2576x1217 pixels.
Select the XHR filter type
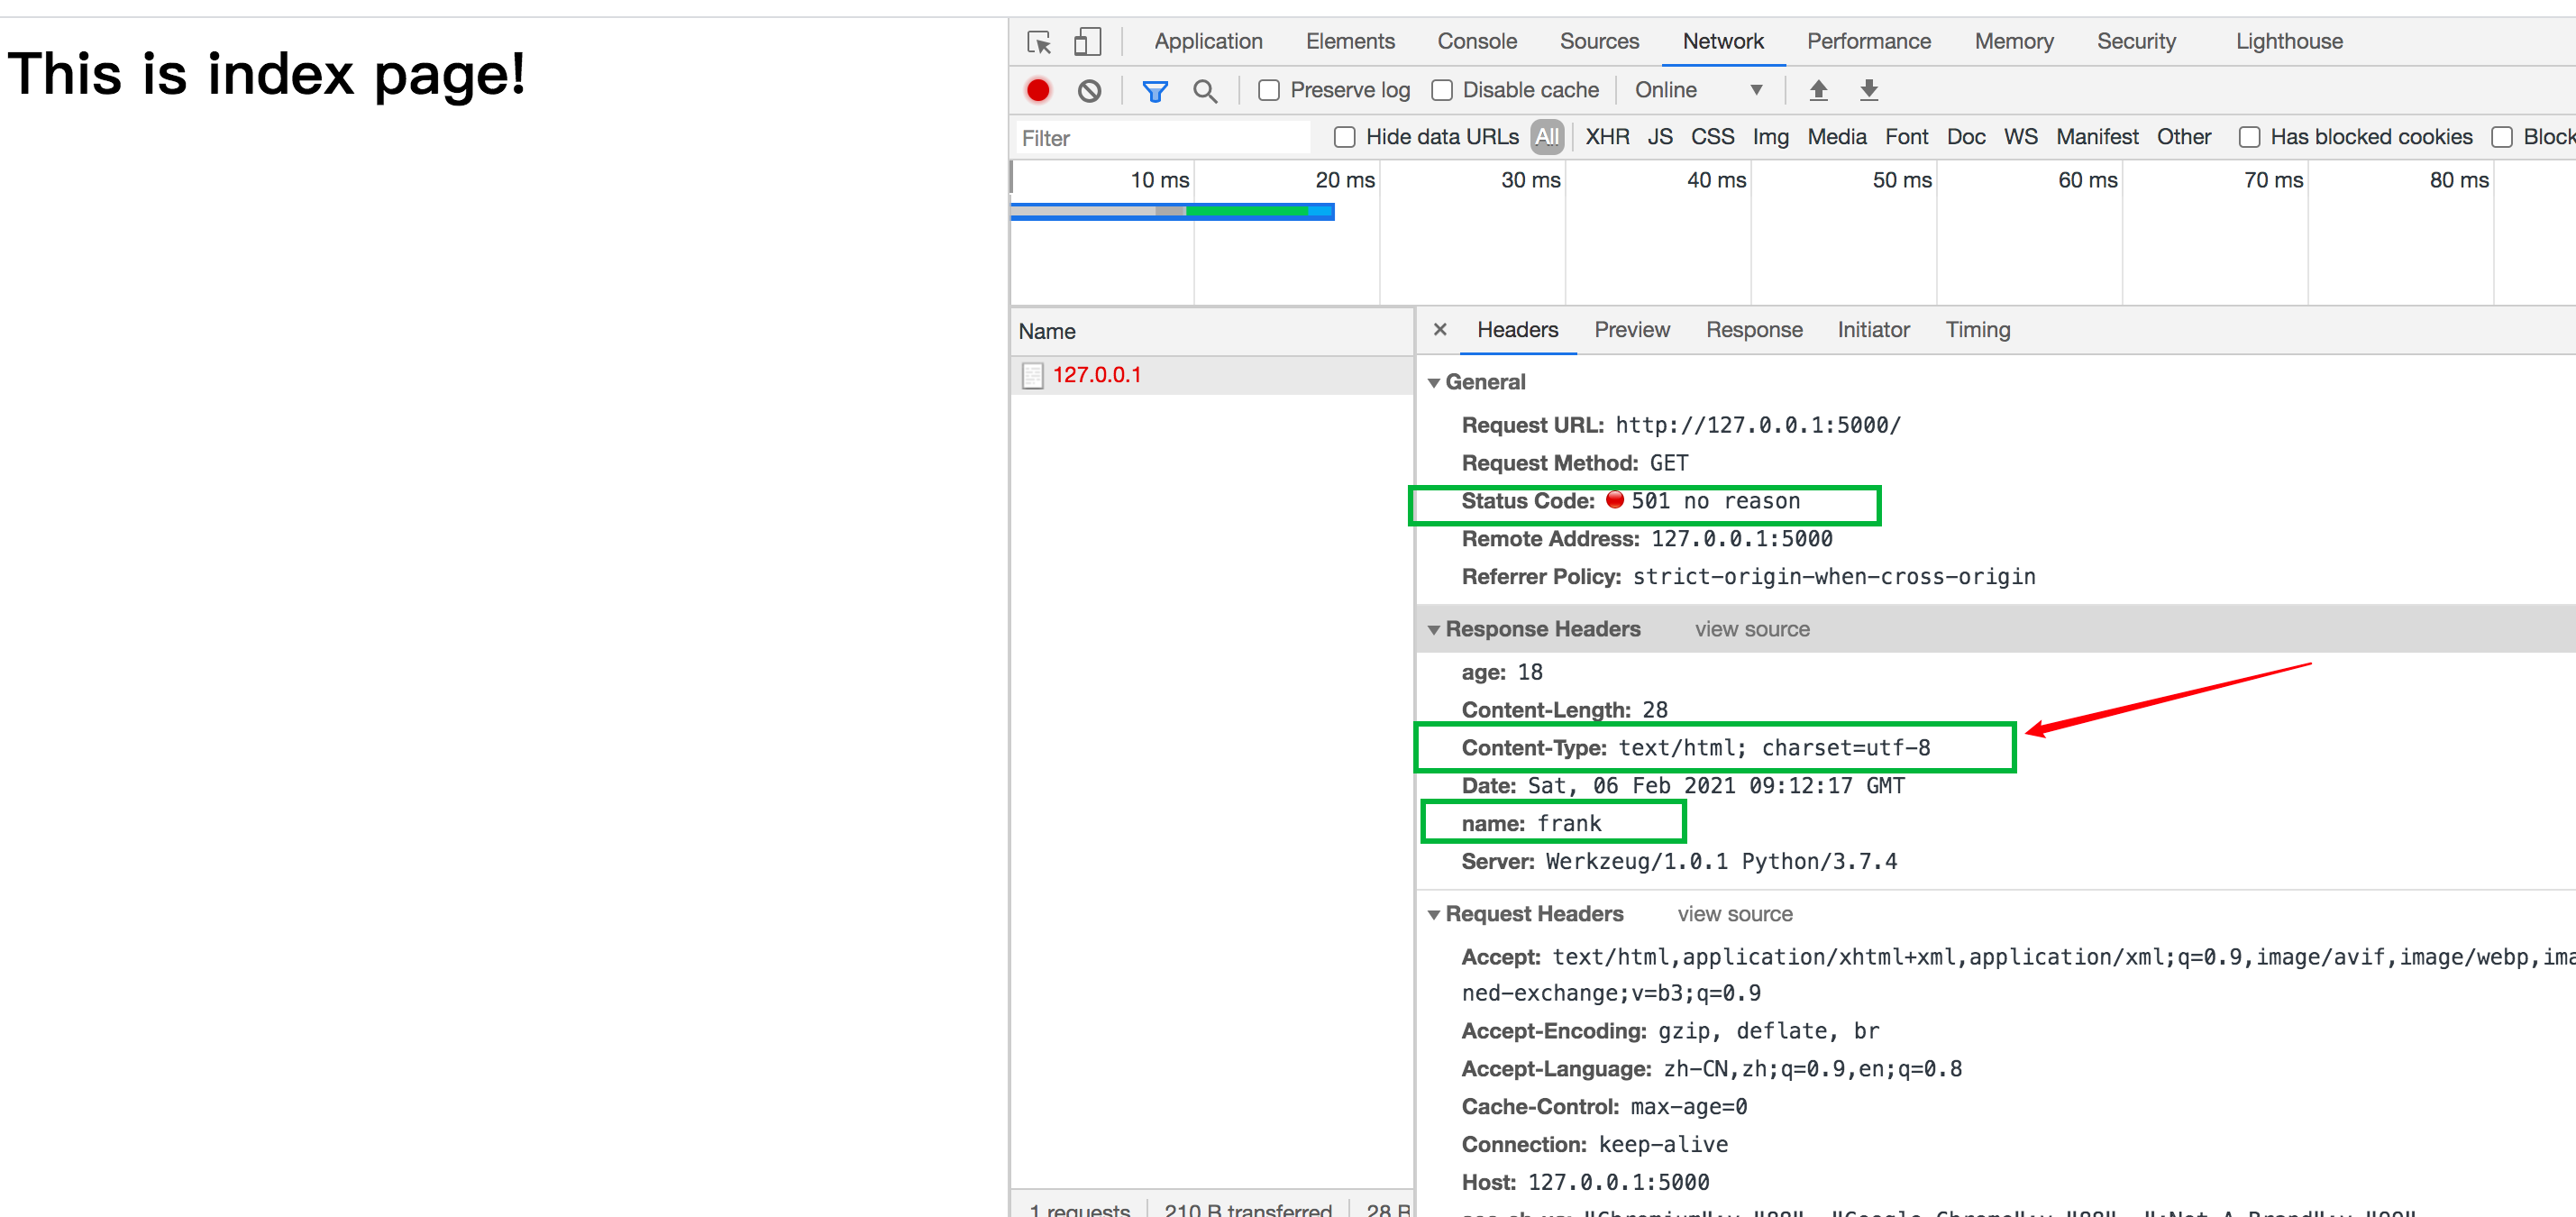click(1606, 137)
